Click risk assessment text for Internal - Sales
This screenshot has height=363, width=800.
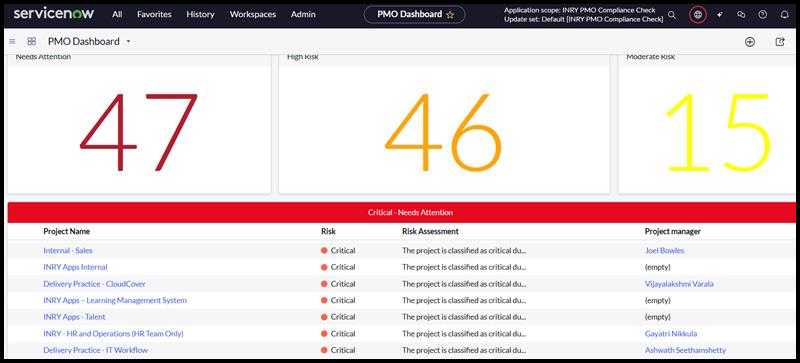point(464,251)
